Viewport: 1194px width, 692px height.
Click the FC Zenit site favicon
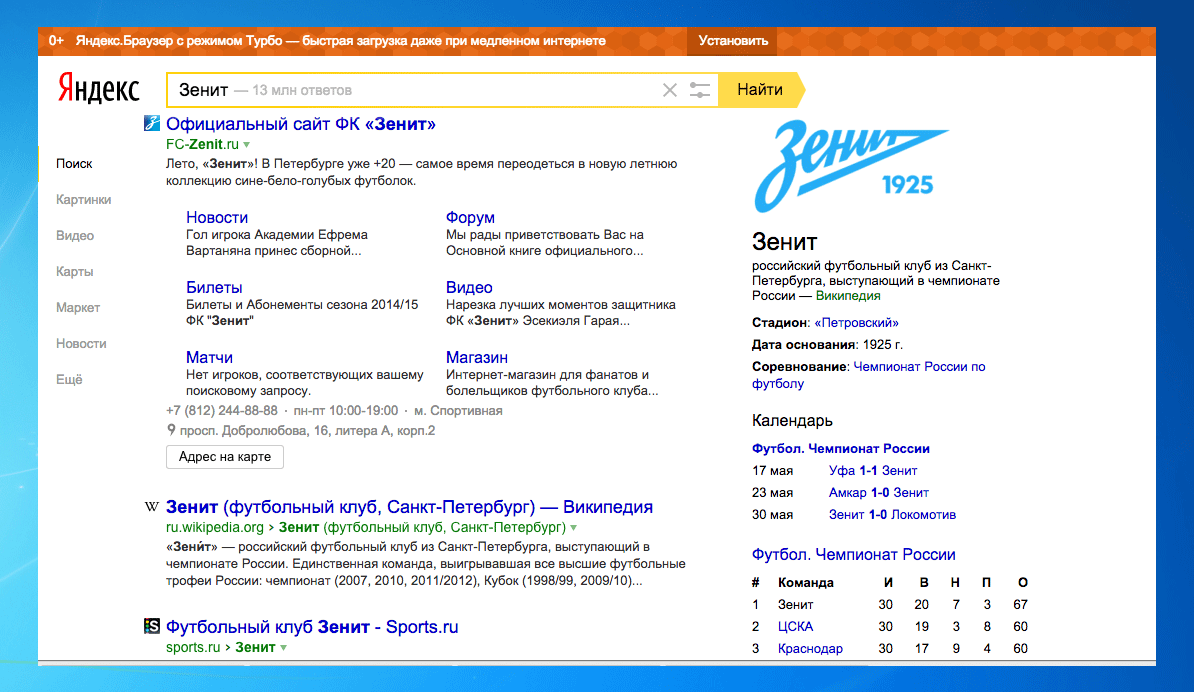(x=152, y=123)
